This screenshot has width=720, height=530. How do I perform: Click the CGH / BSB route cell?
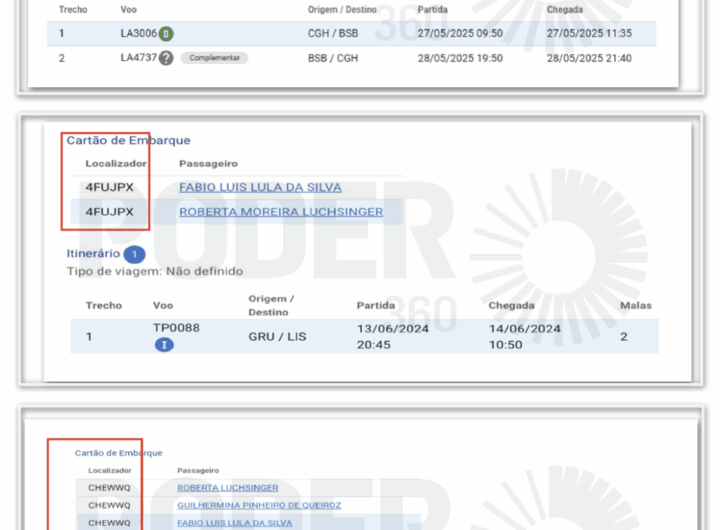333,33
